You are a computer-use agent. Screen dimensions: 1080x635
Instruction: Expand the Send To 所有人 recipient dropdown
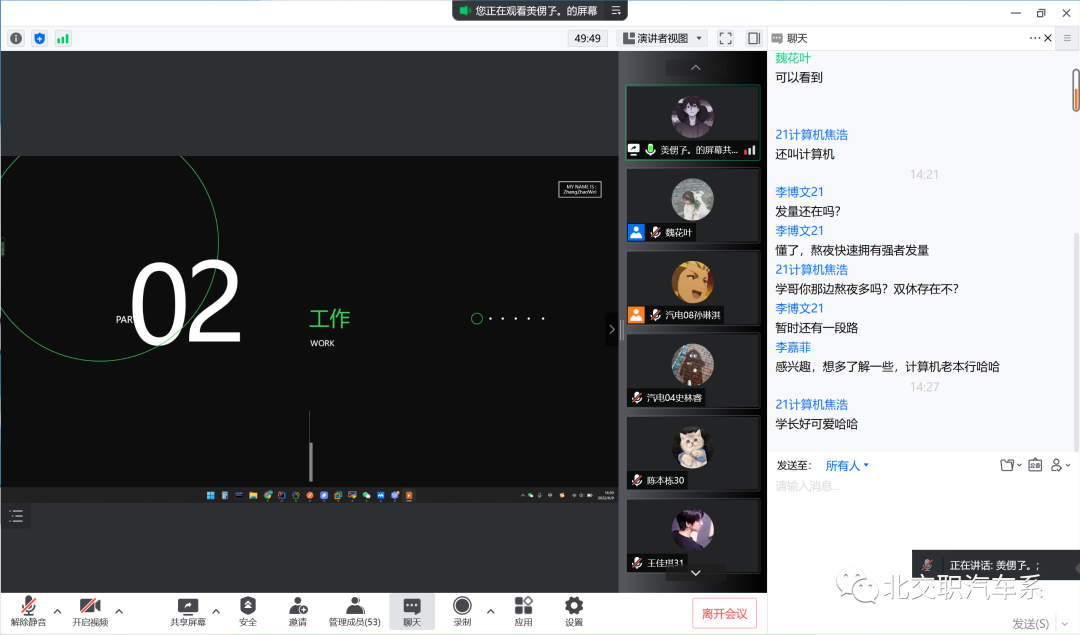tap(847, 465)
